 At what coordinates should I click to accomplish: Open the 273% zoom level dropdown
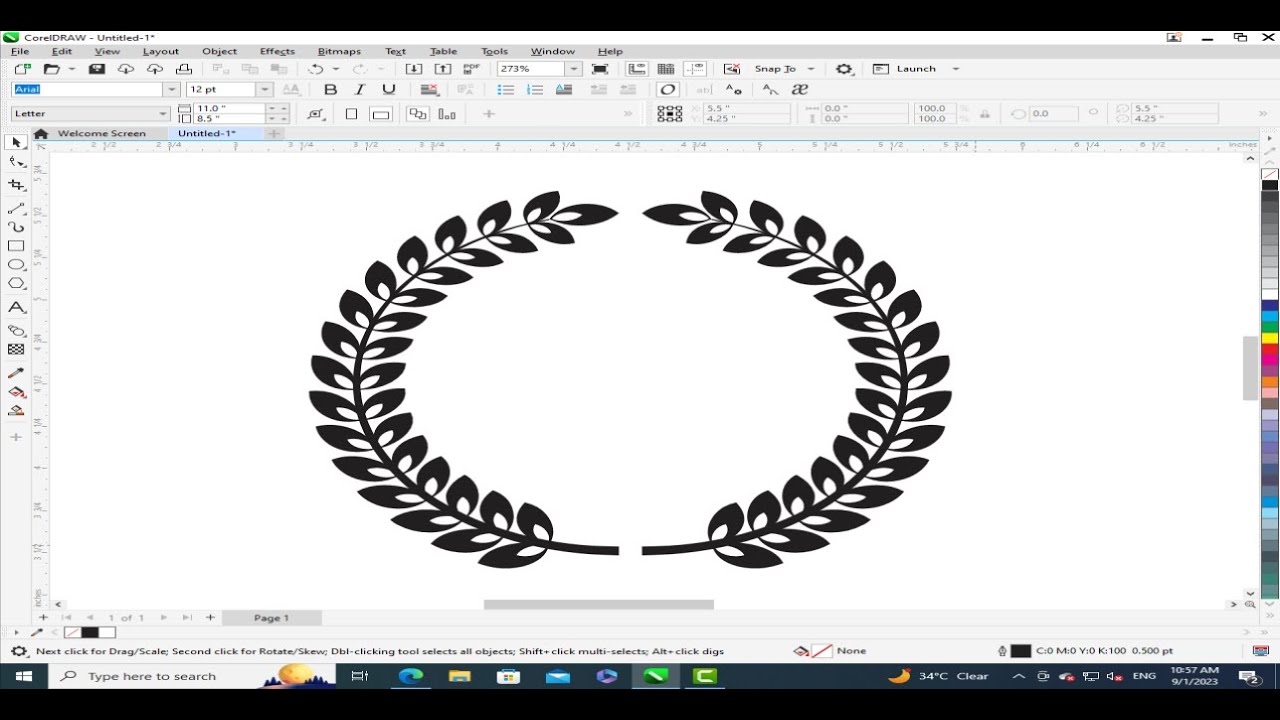574,69
